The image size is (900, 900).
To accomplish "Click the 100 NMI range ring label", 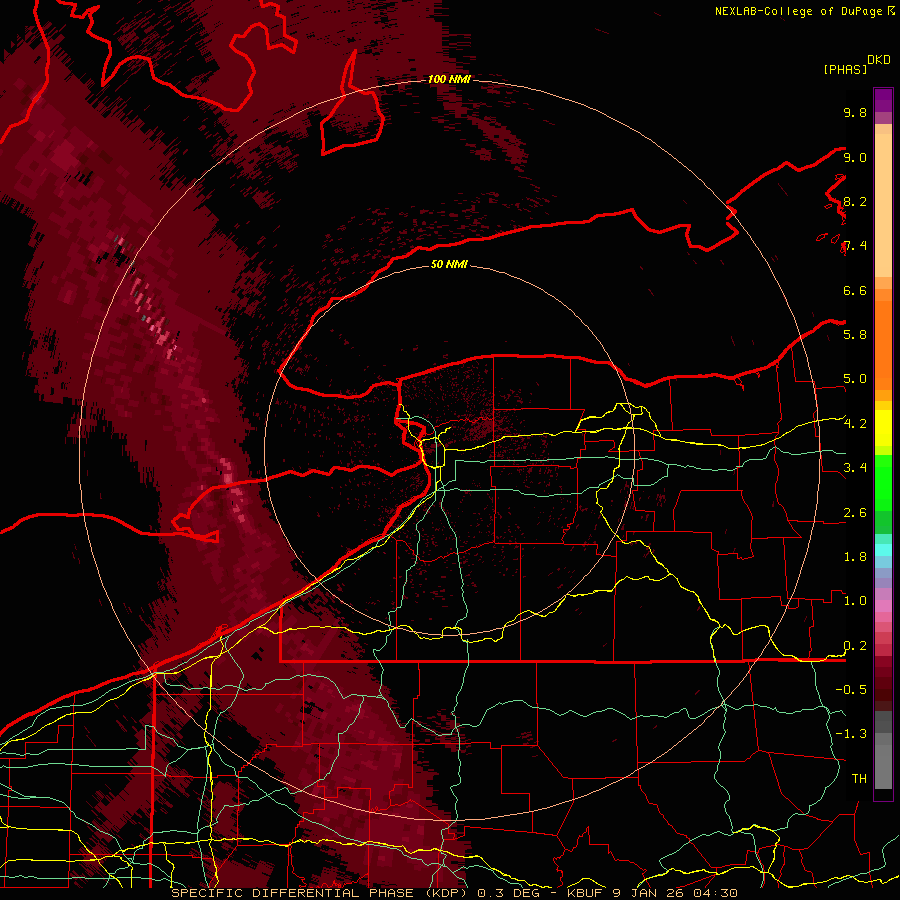I will click(x=449, y=79).
